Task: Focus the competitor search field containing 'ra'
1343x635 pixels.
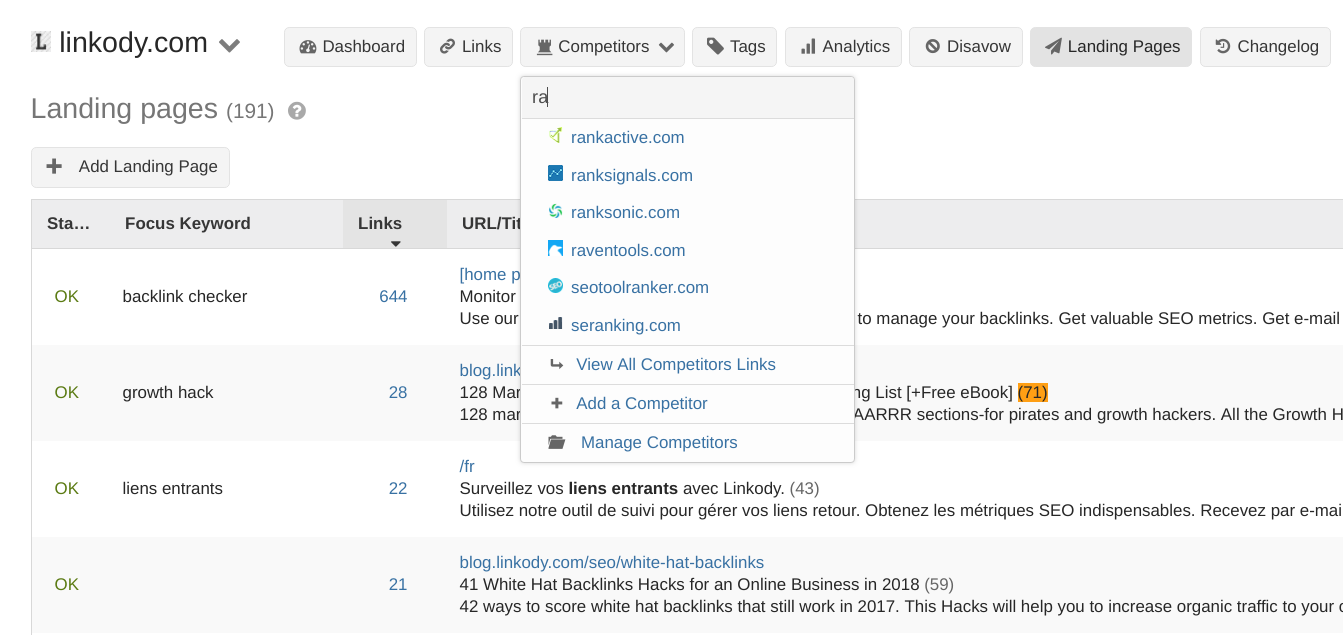Action: [687, 97]
